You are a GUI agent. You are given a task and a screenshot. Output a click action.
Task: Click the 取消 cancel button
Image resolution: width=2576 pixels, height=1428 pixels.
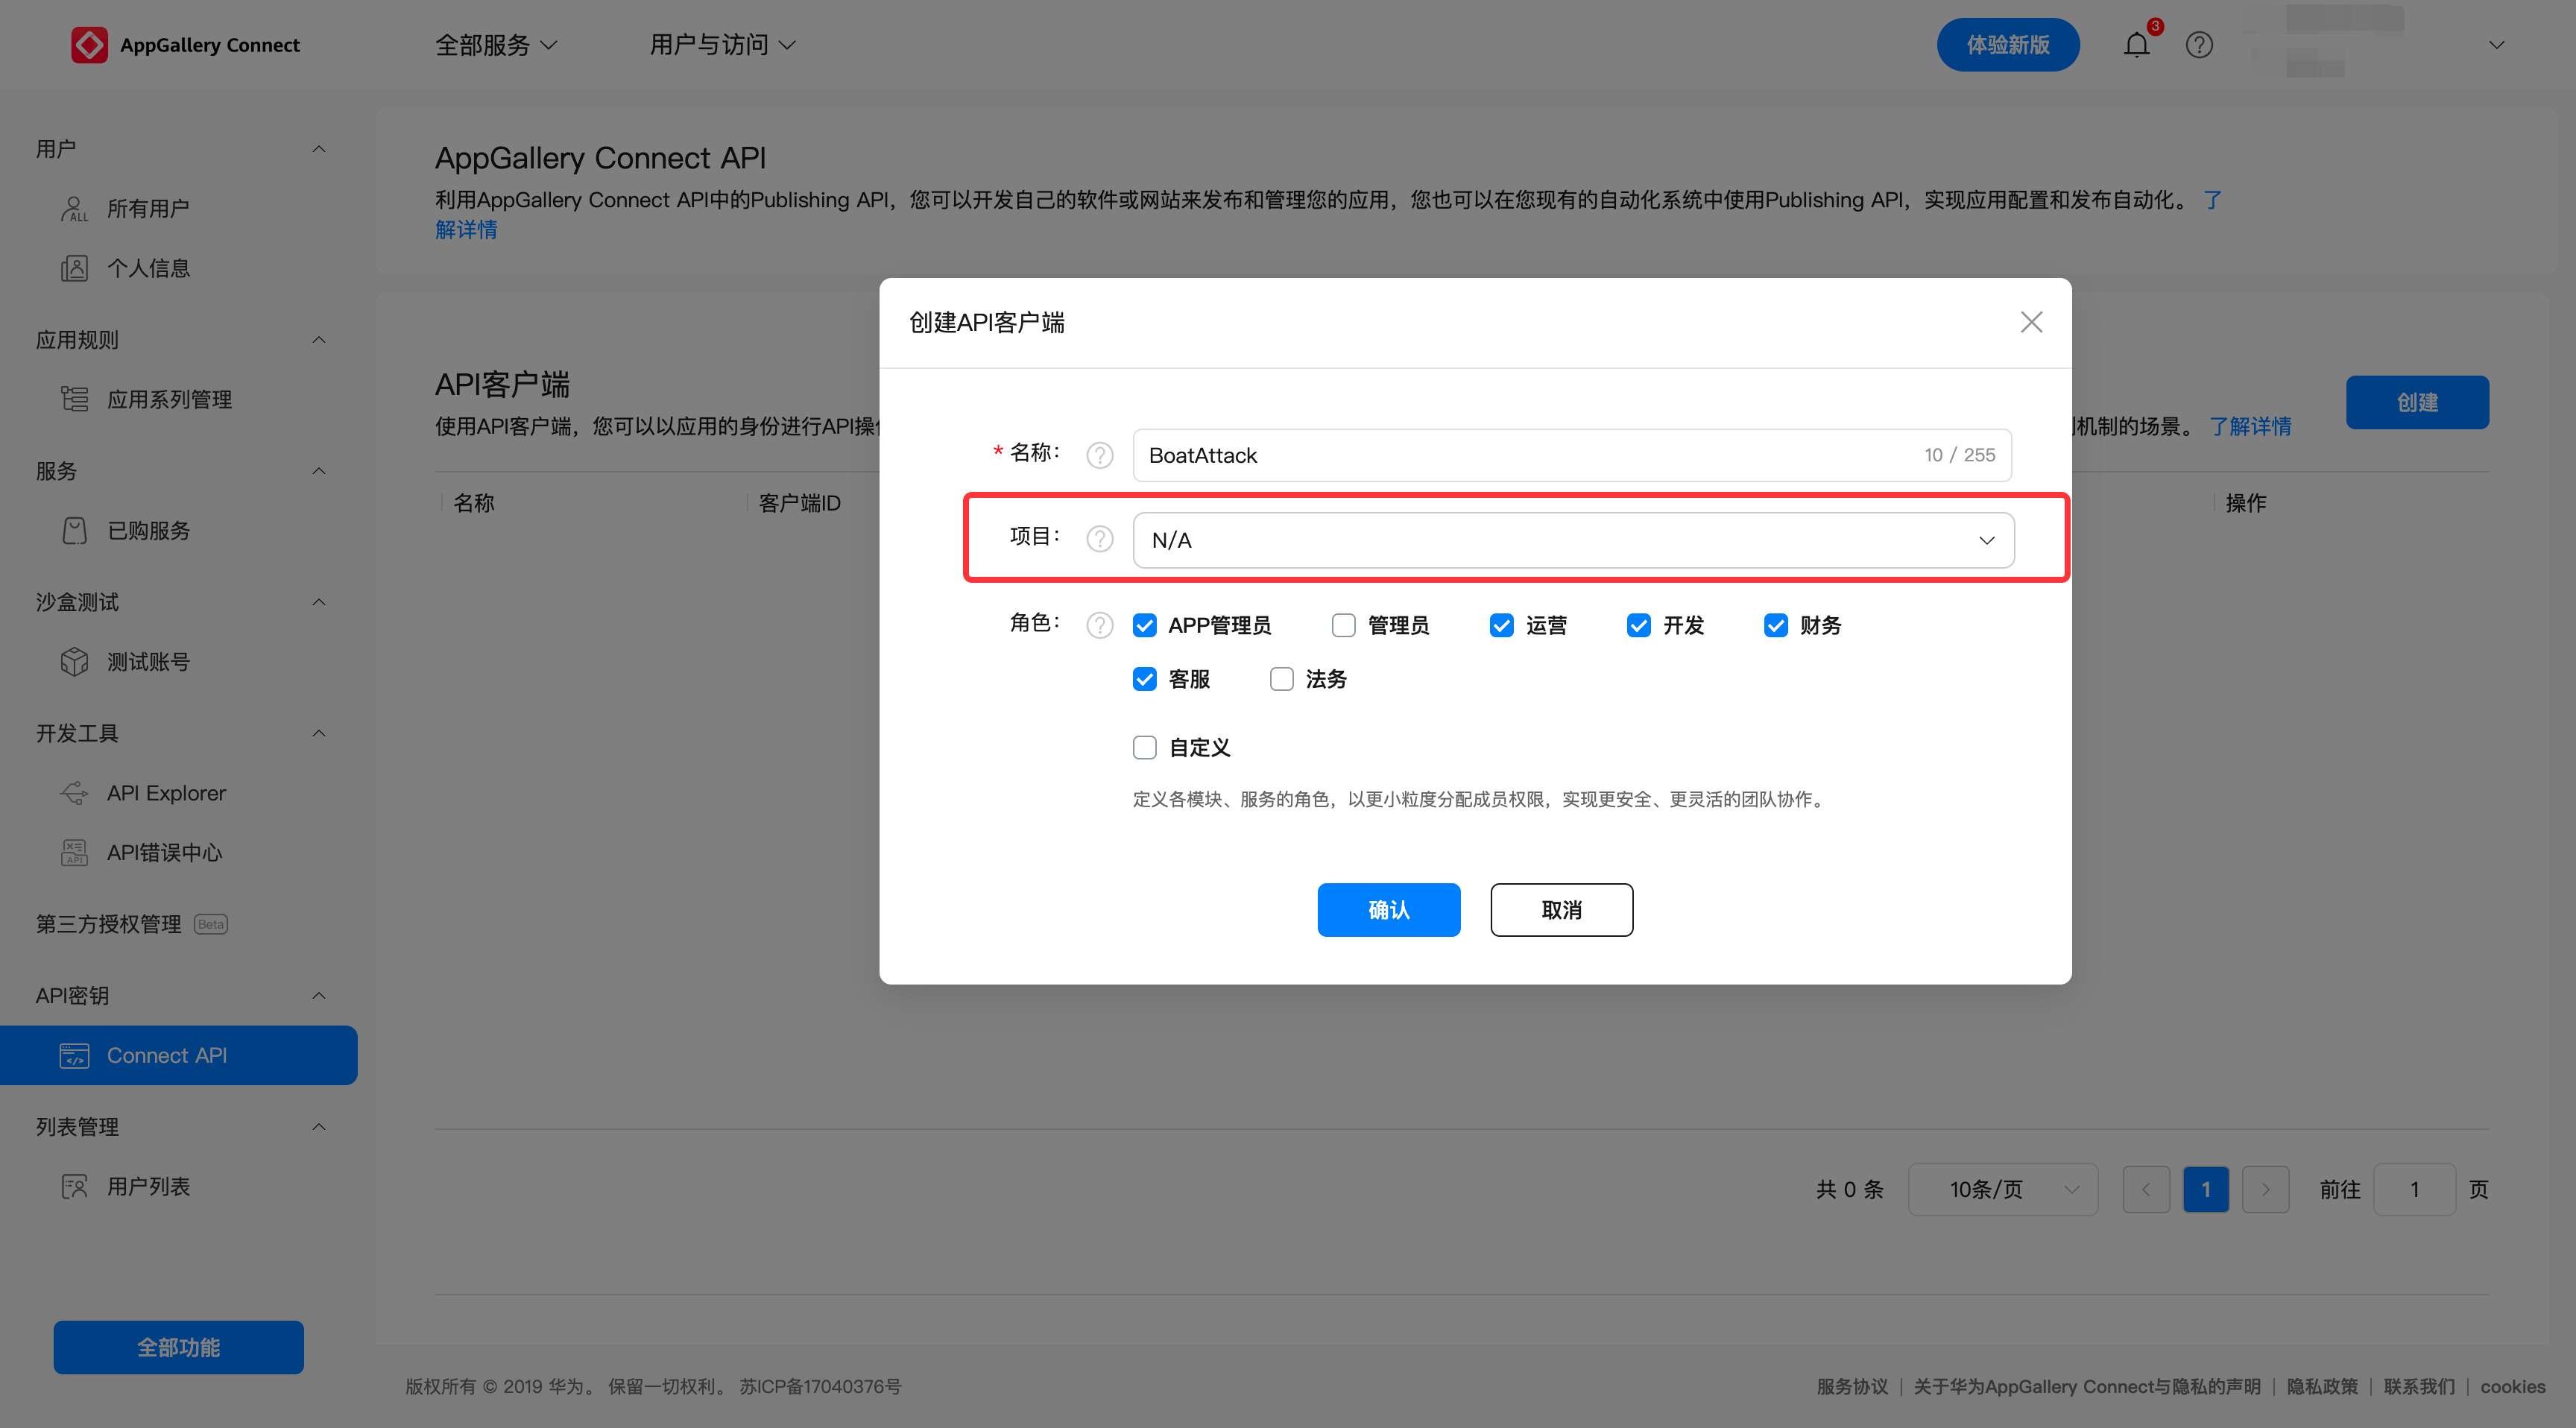point(1561,909)
